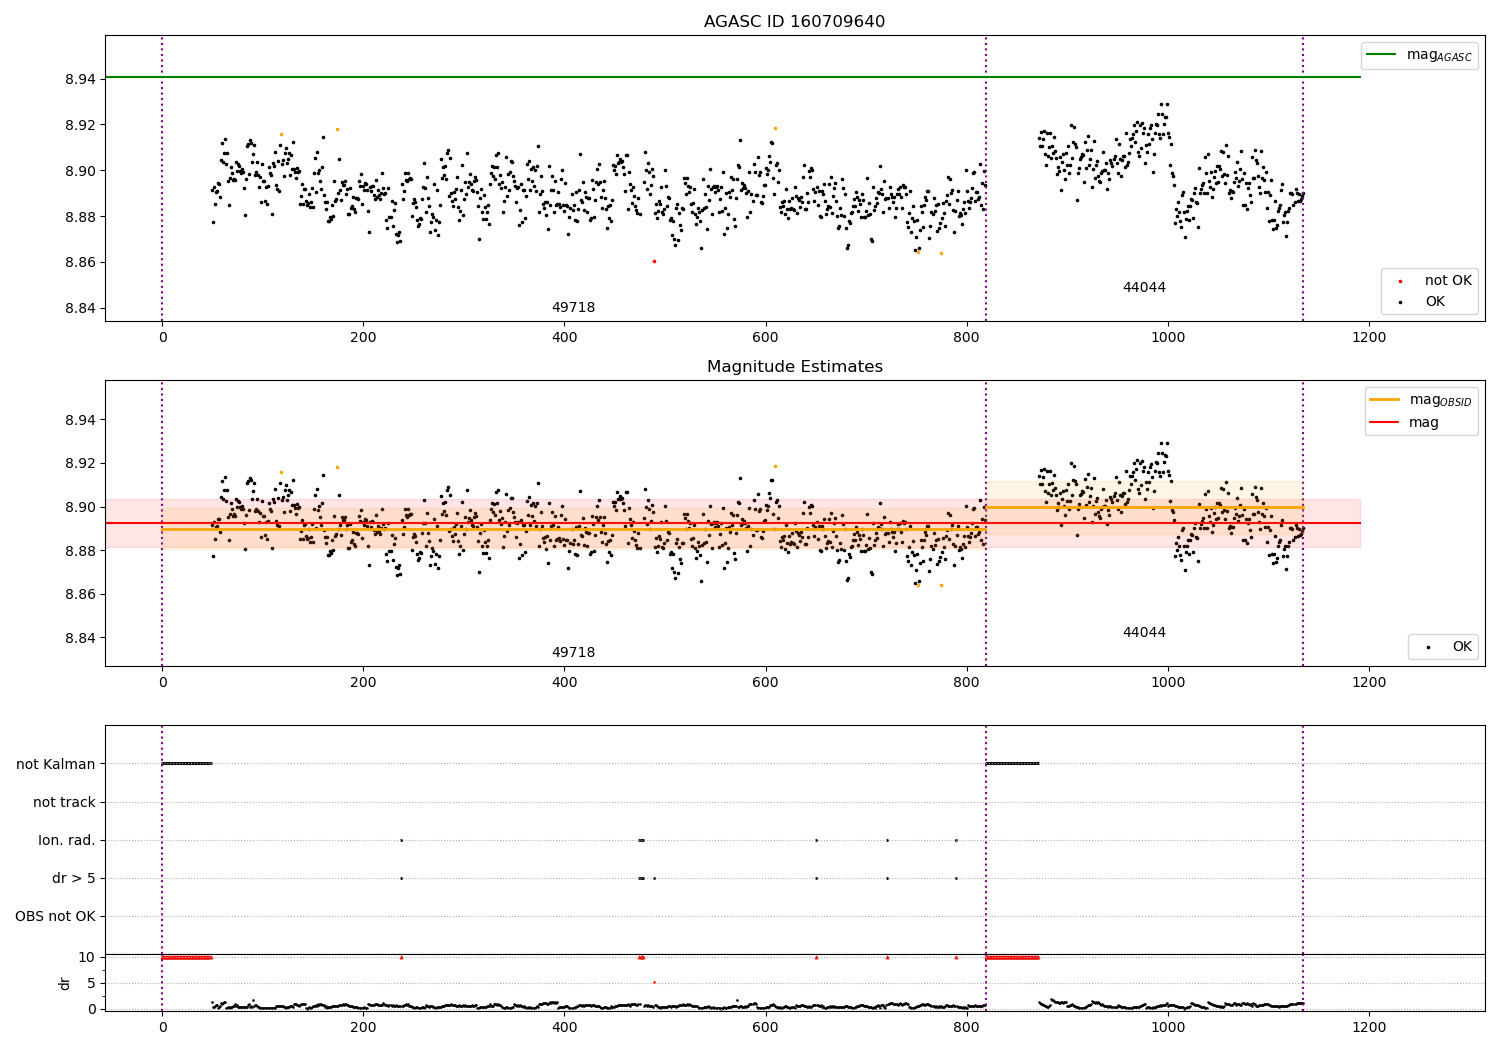The image size is (1500, 1050).
Task: Click the 8.92 y-tick label in the top plot
Action: tap(80, 125)
